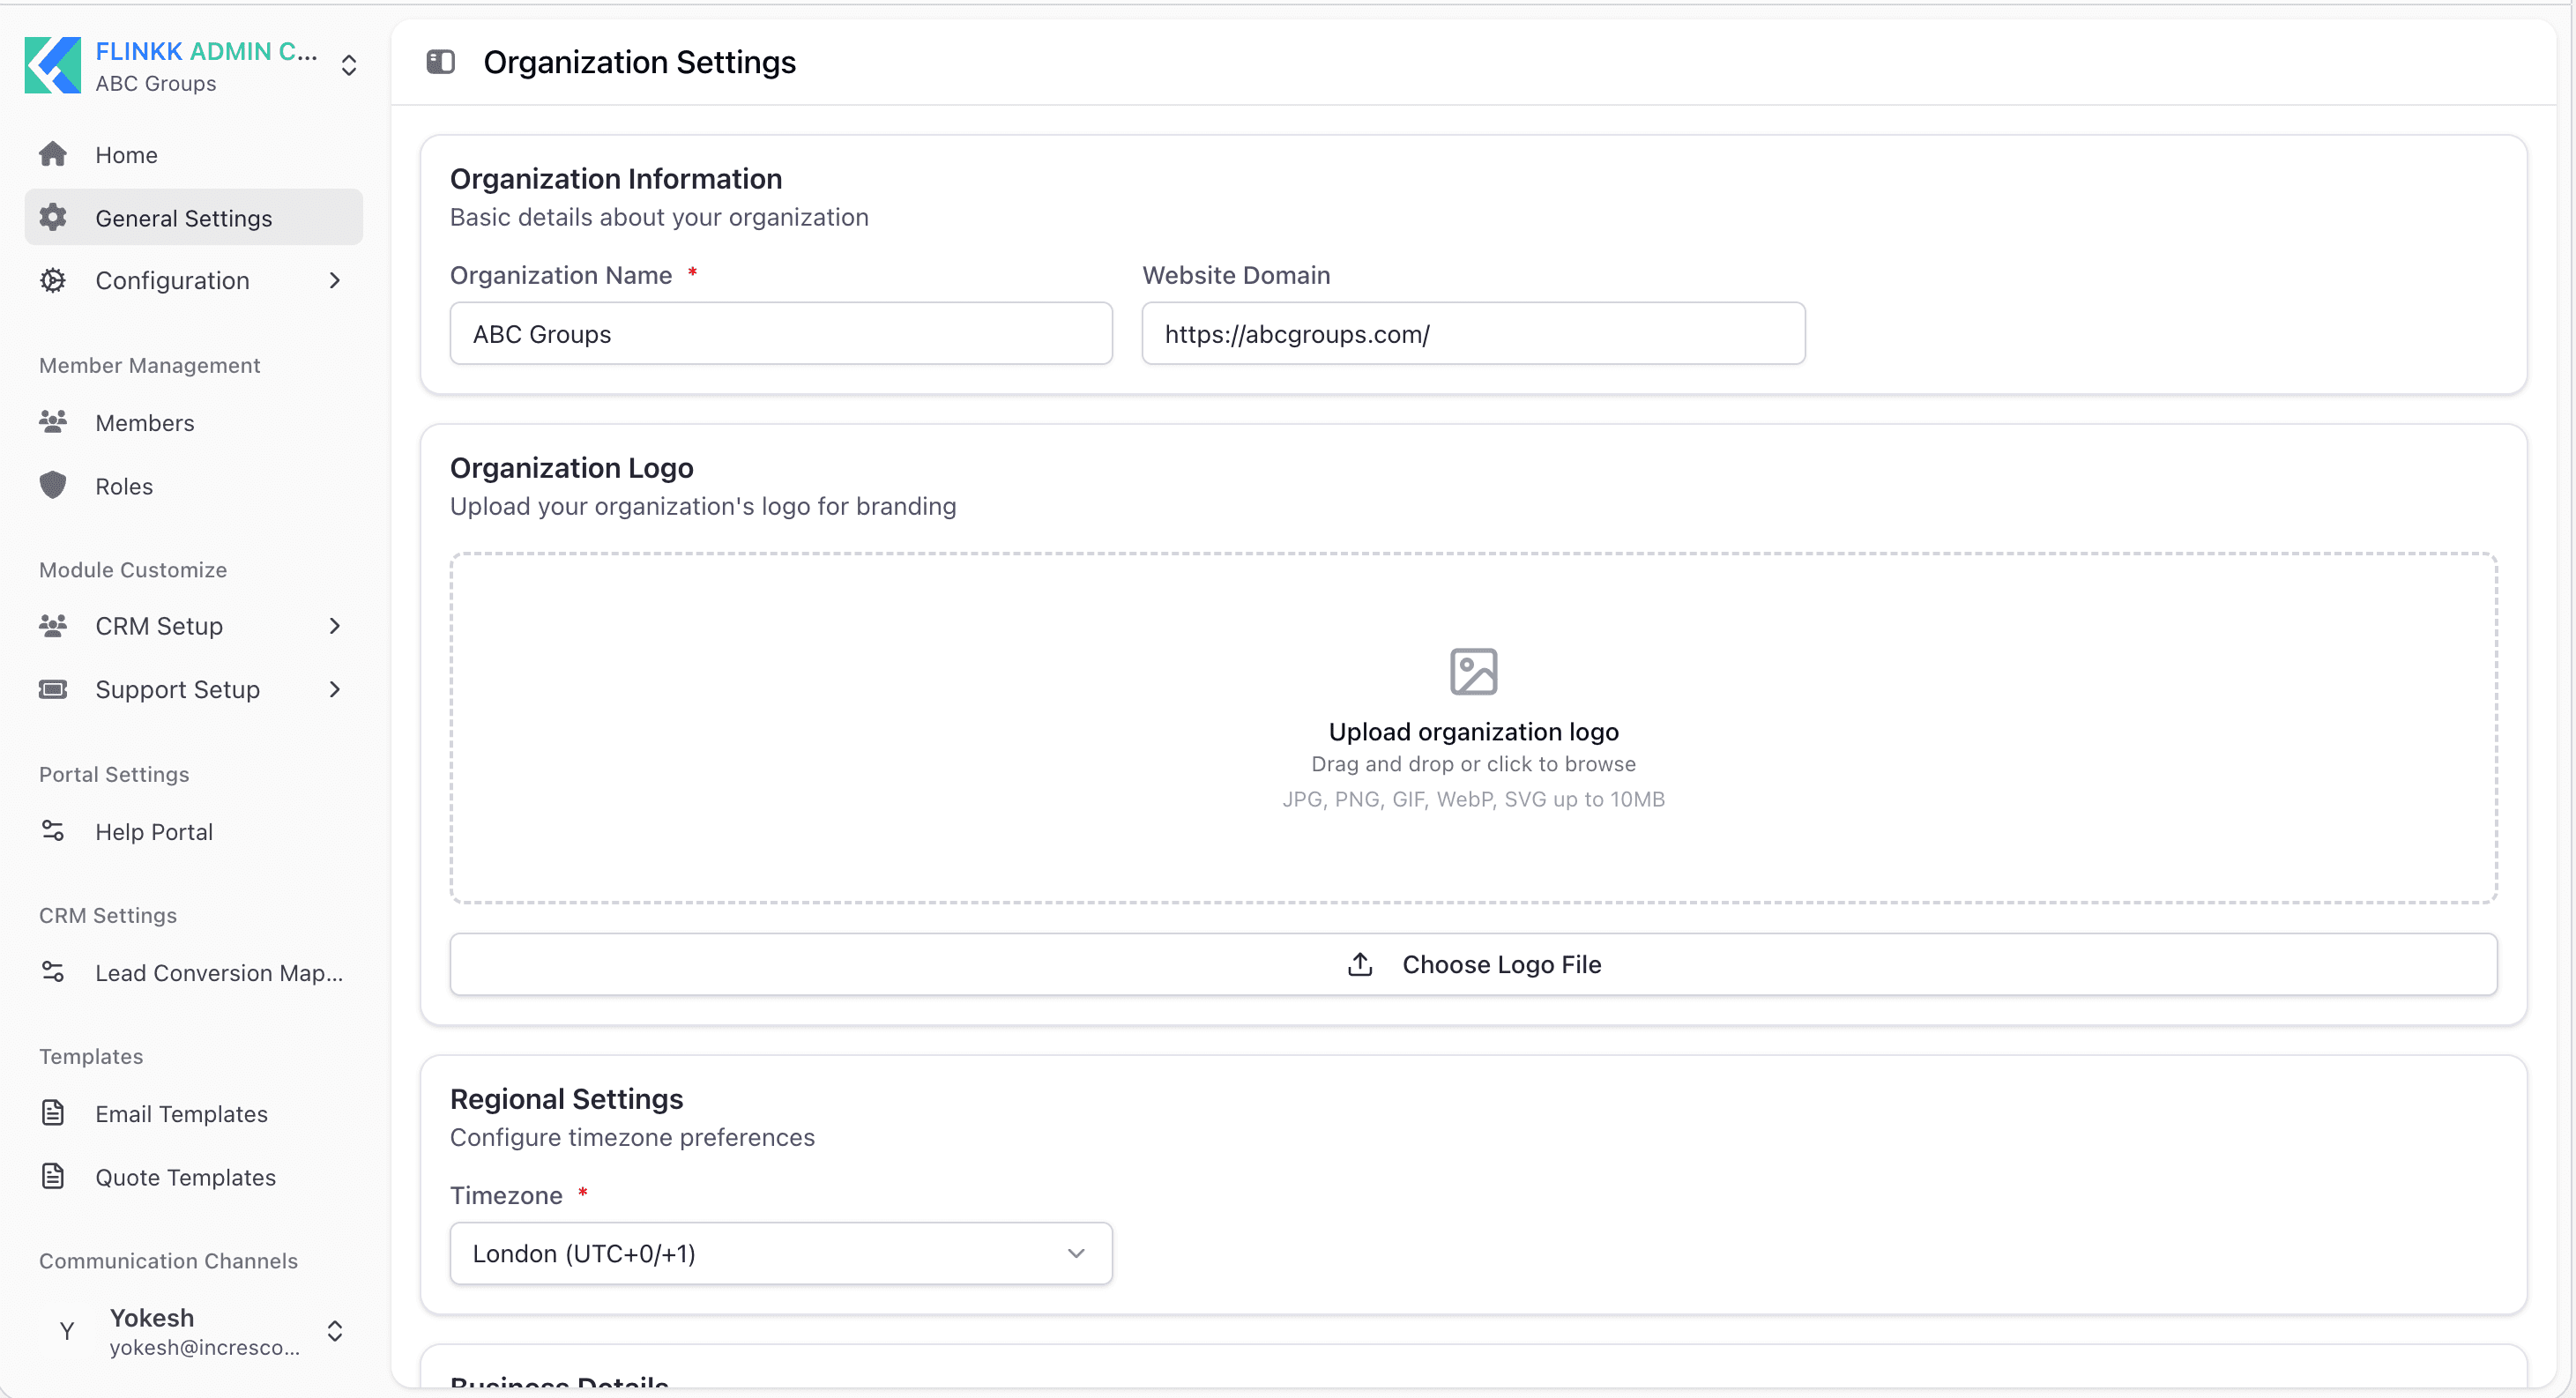This screenshot has height=1398, width=2576.
Task: Select General Settings in sidebar
Action: coord(194,217)
